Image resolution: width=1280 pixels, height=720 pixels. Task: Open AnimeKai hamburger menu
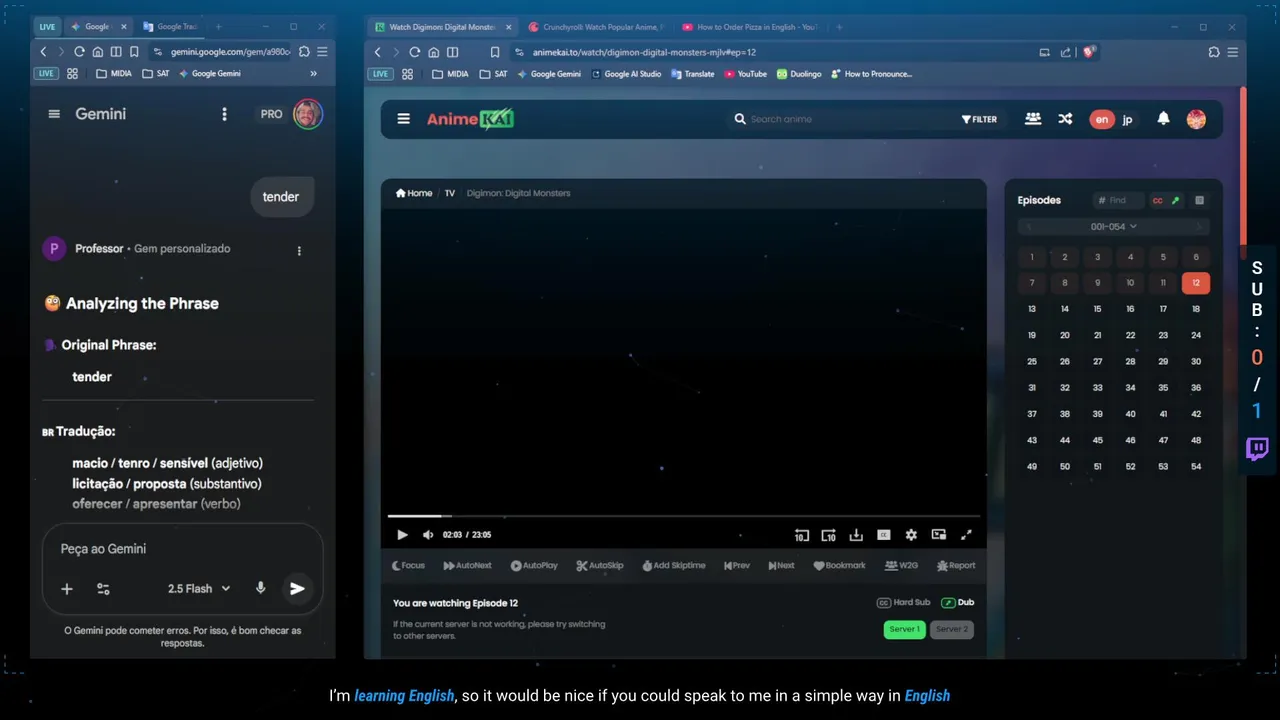click(403, 119)
